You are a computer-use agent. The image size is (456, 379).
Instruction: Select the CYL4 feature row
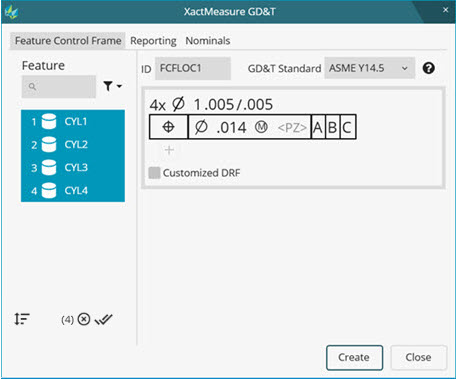73,191
